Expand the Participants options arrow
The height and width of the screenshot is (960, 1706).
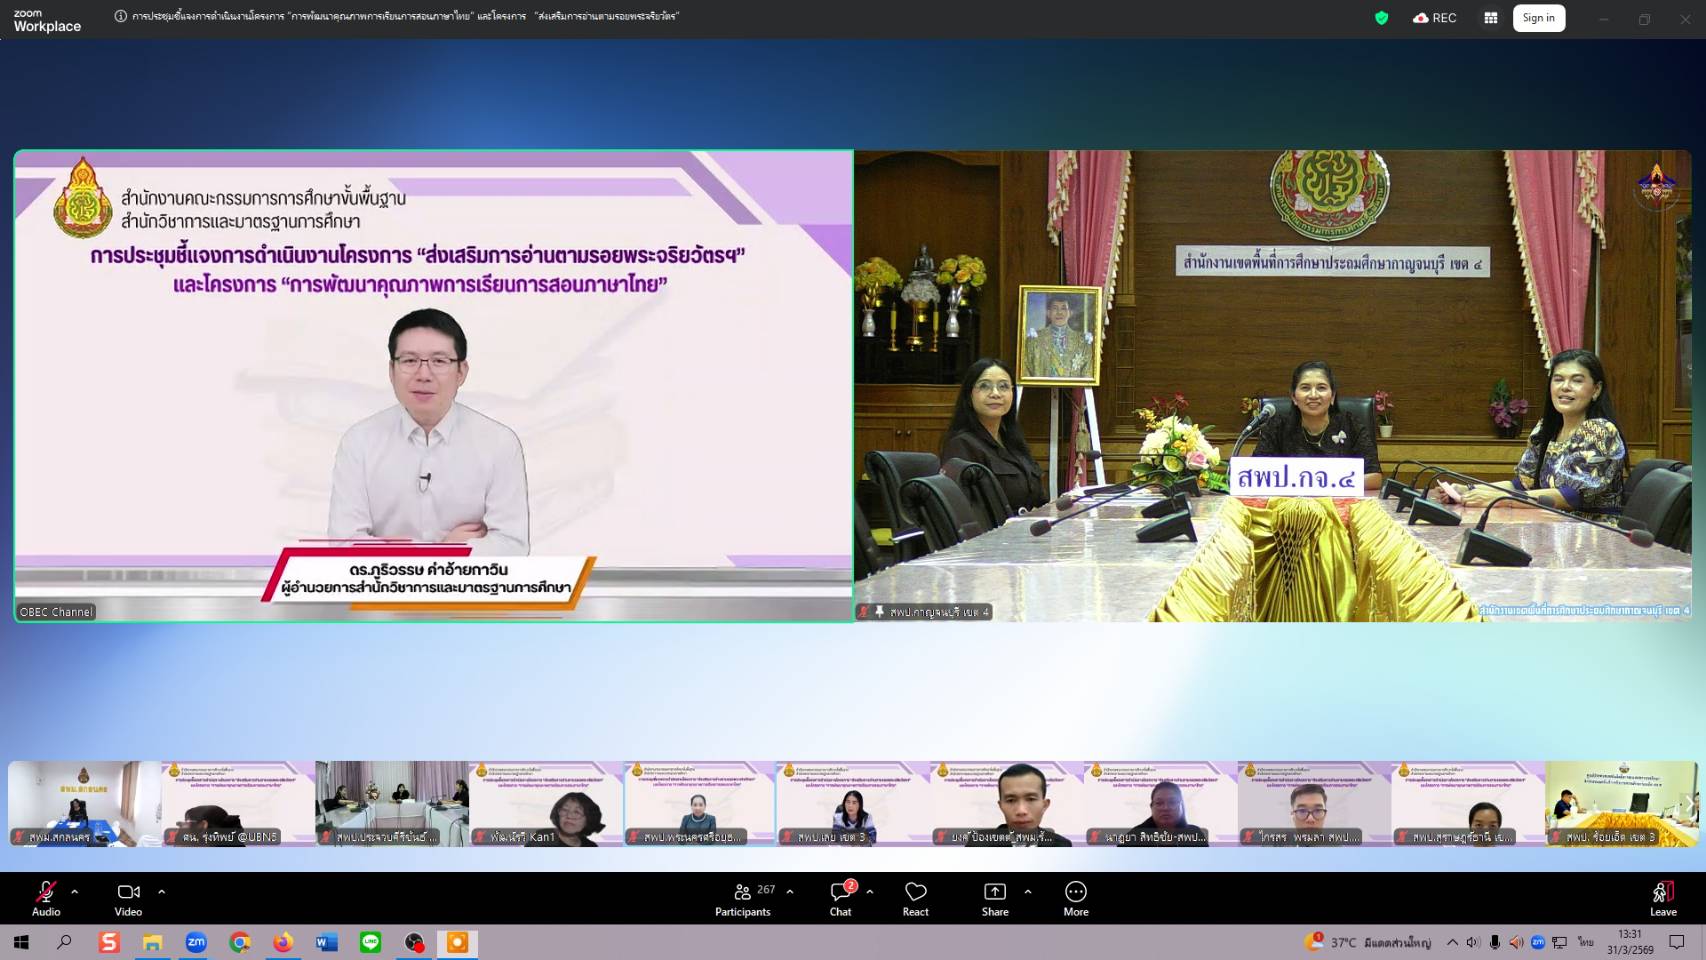click(790, 891)
